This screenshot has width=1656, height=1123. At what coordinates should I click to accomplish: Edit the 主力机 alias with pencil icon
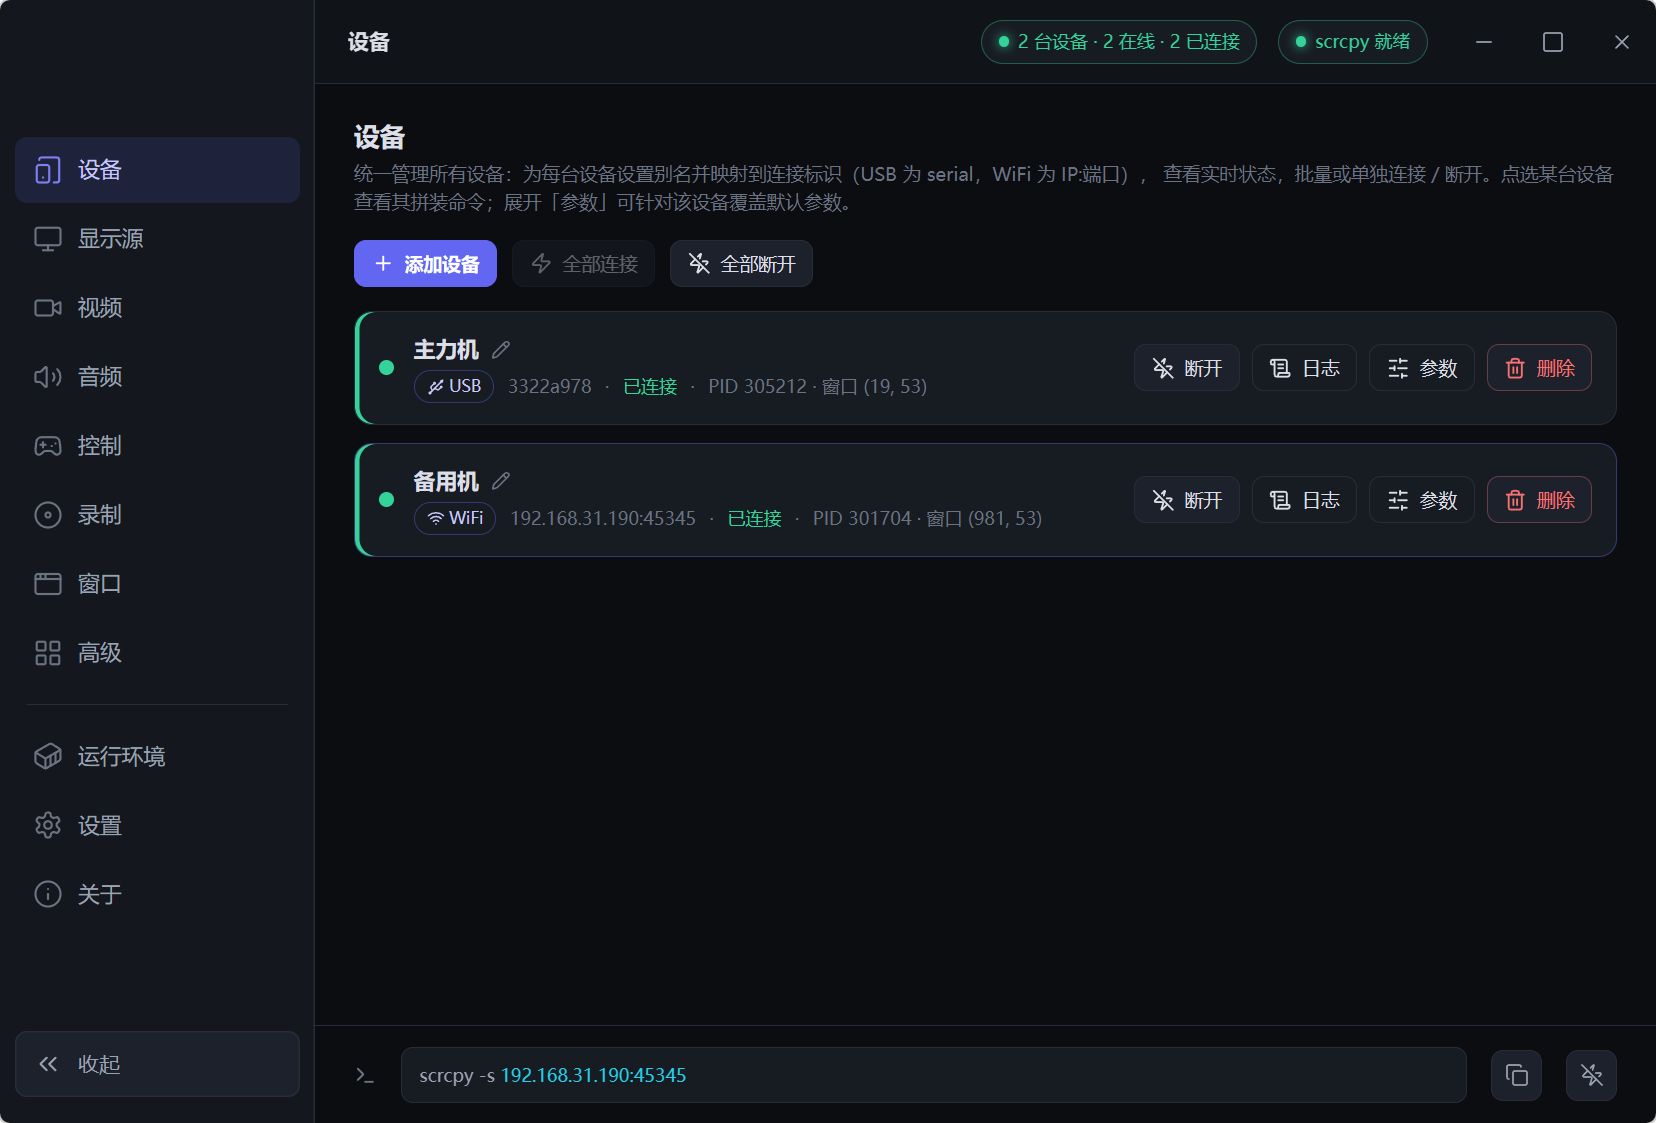point(501,349)
